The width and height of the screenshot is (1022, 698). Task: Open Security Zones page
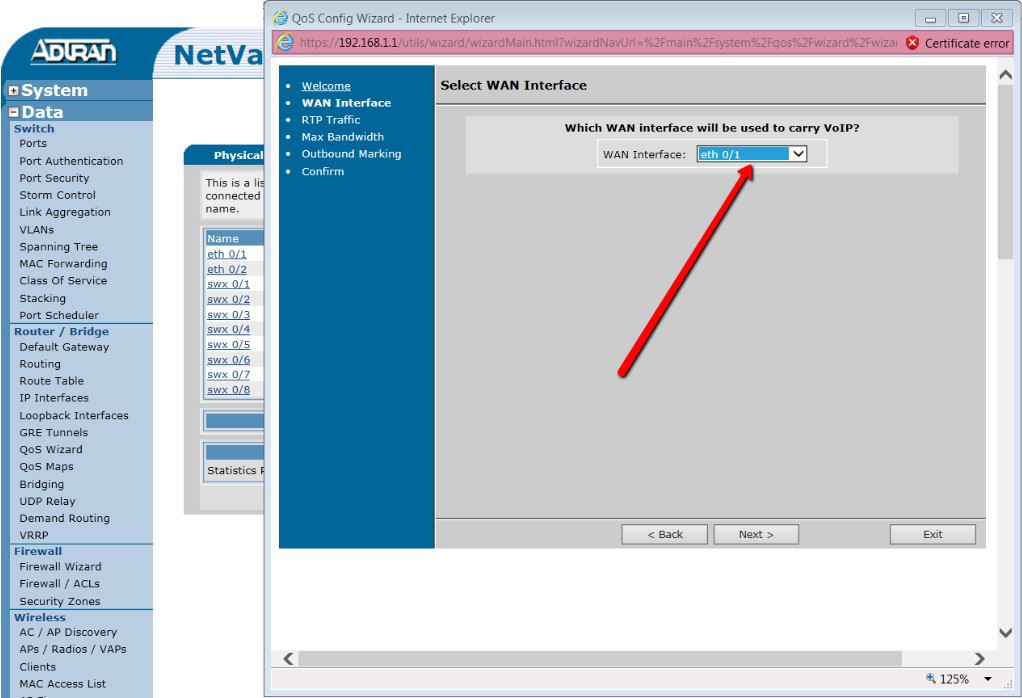(60, 601)
